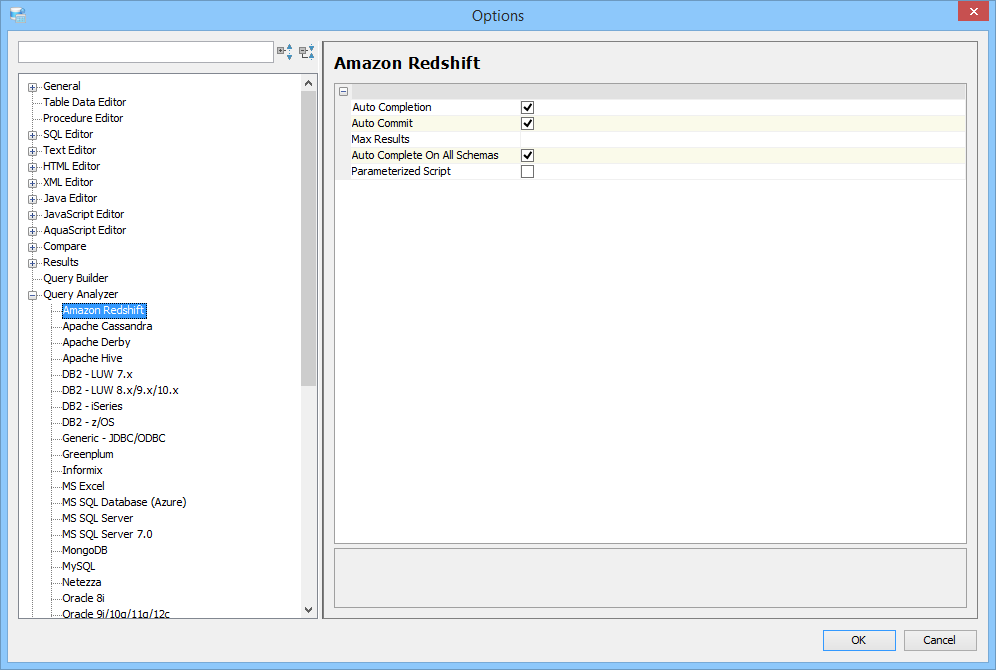Select MySQL in the tree
Image resolution: width=996 pixels, height=670 pixels.
click(x=79, y=566)
